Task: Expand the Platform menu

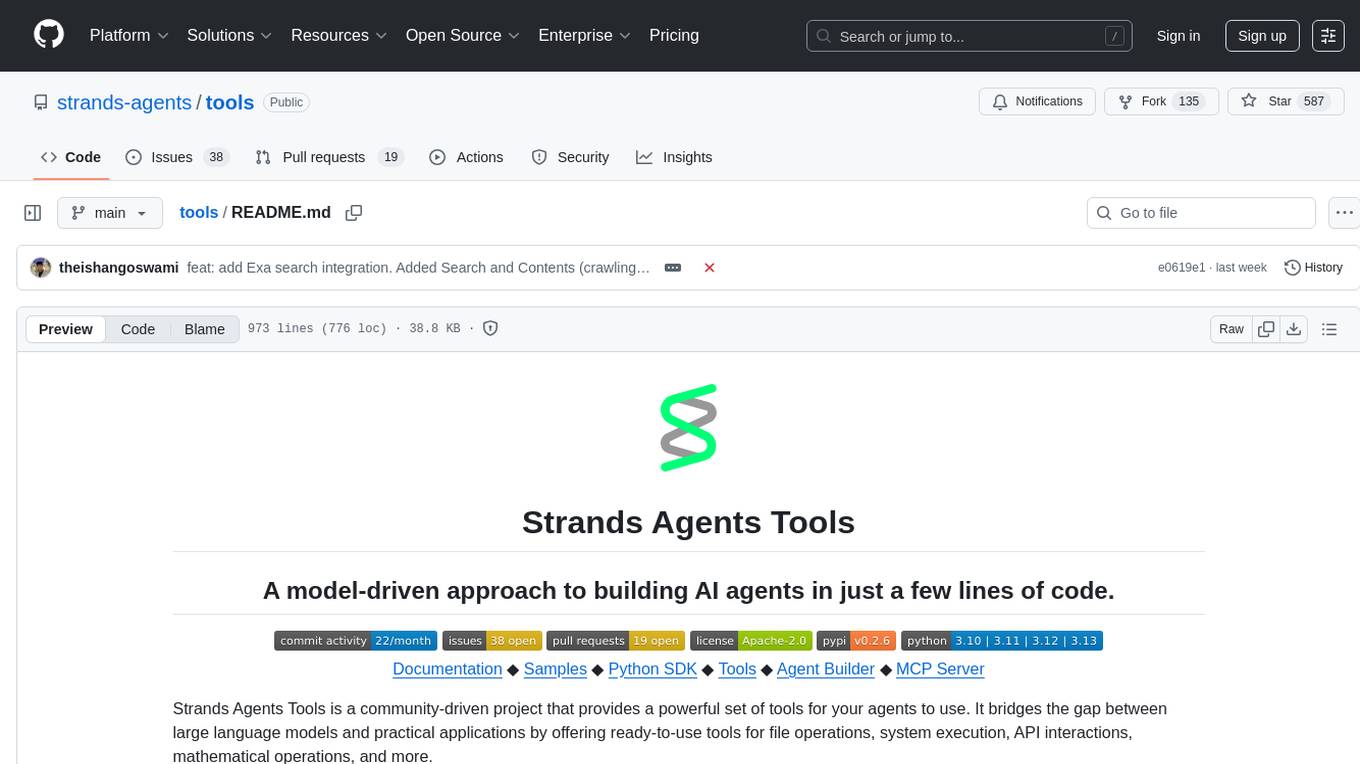Action: pyautogui.click(x=129, y=35)
